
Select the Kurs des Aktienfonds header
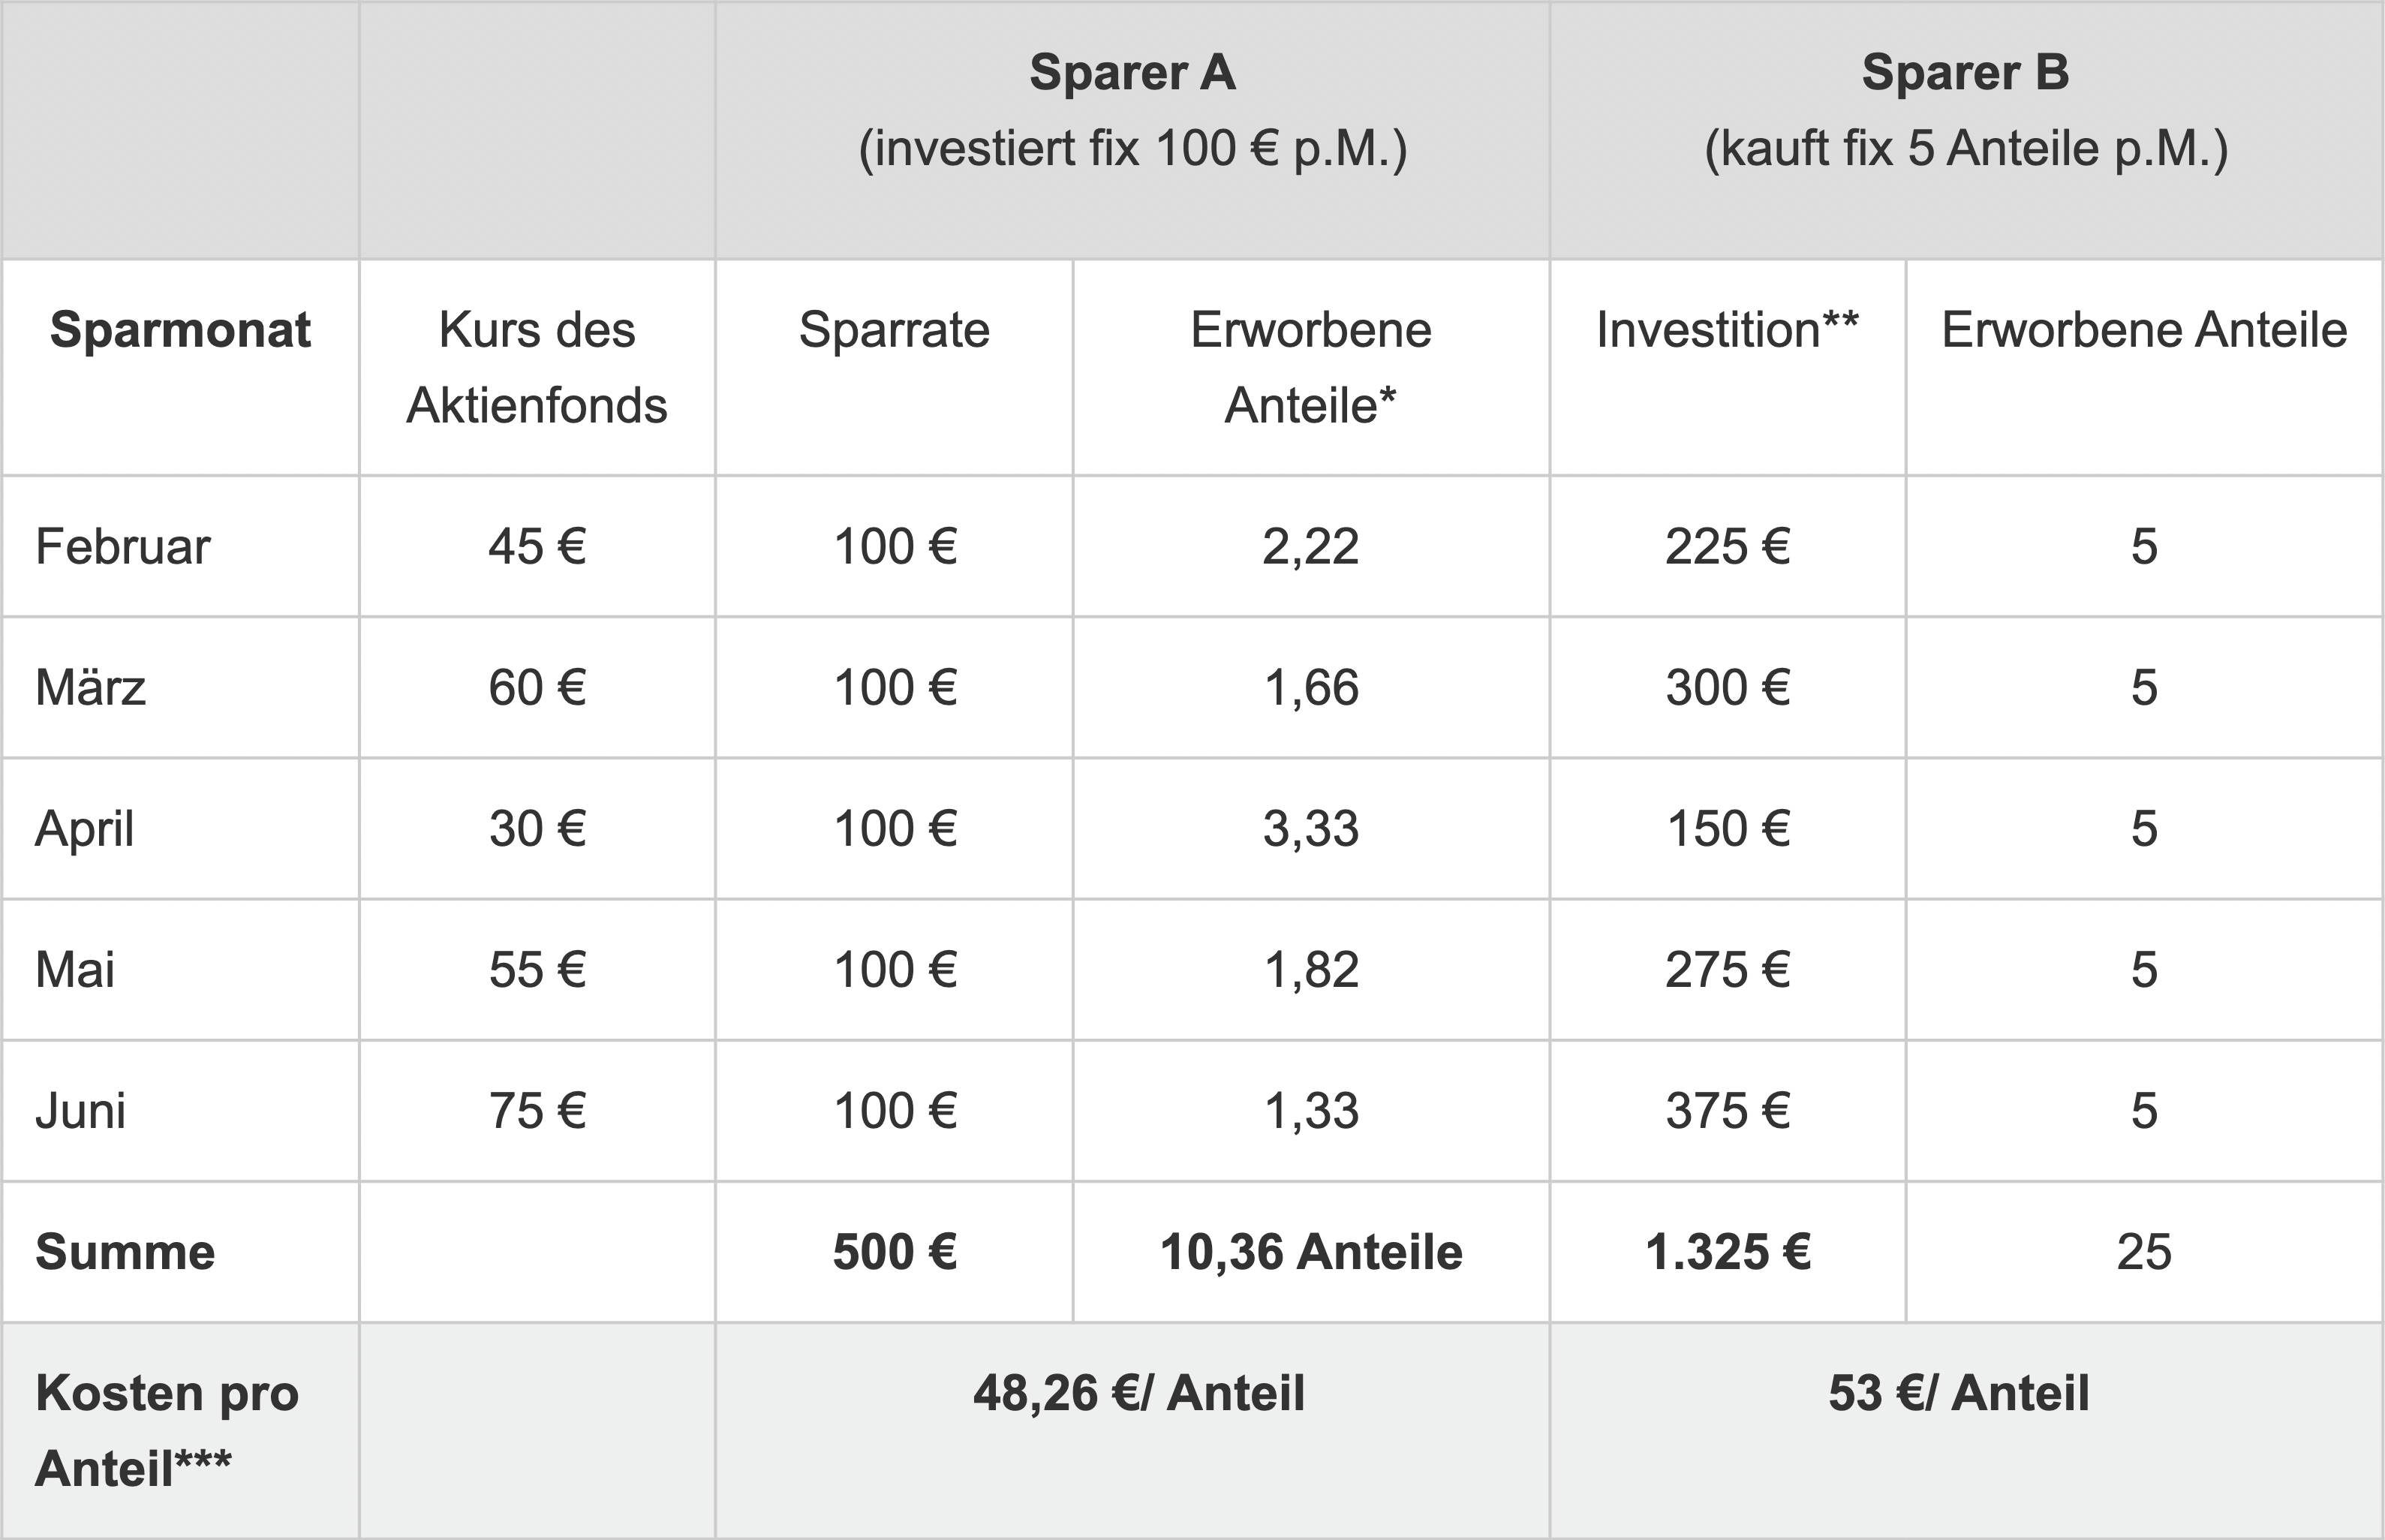pos(537,367)
